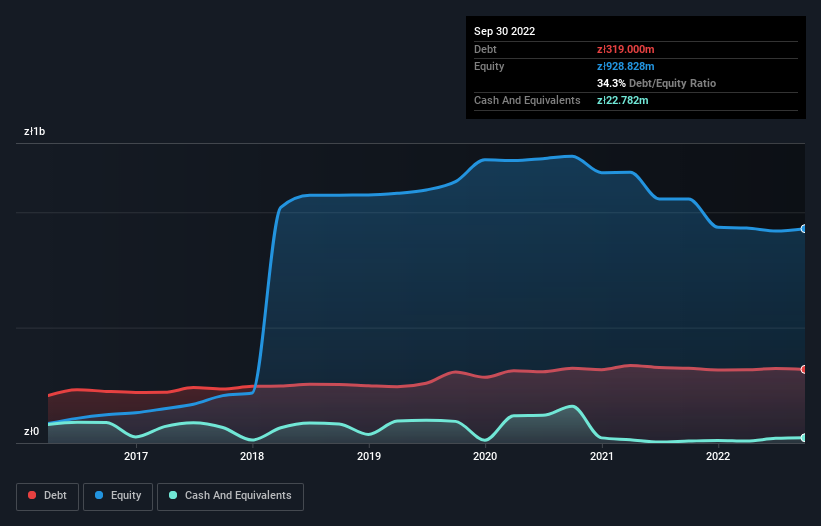This screenshot has width=821, height=526.
Task: Click the Equity label in tooltip
Action: pos(489,66)
